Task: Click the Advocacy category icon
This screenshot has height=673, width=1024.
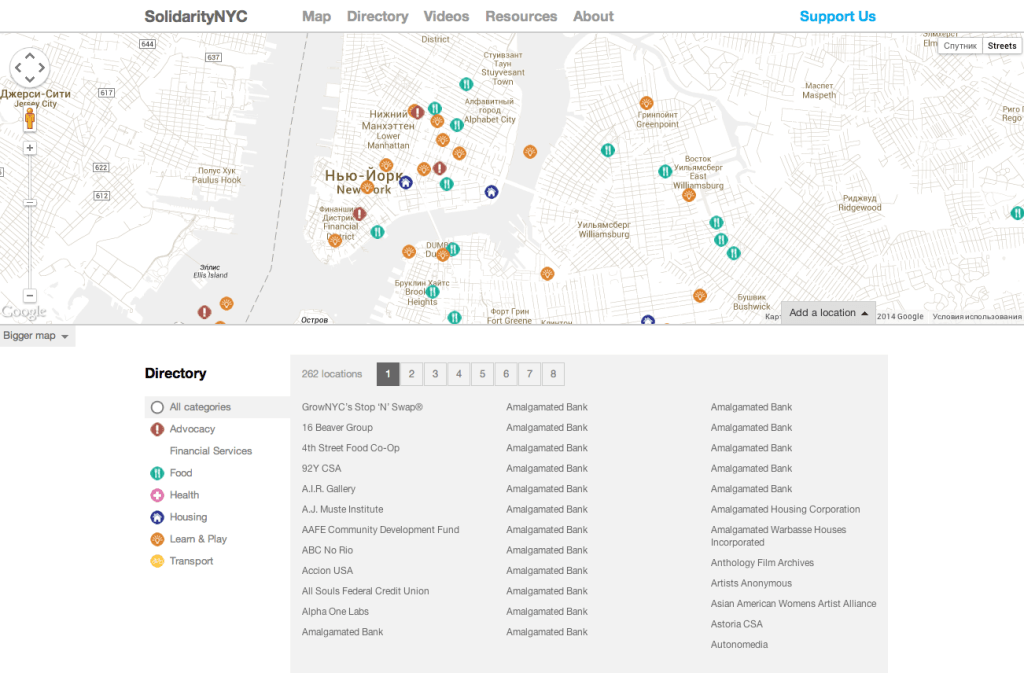Action: (157, 429)
